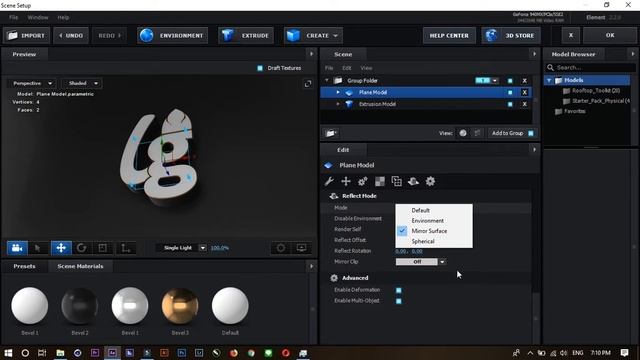Choose Spherical in the Mode dropdown list
640x360 pixels.
(423, 241)
